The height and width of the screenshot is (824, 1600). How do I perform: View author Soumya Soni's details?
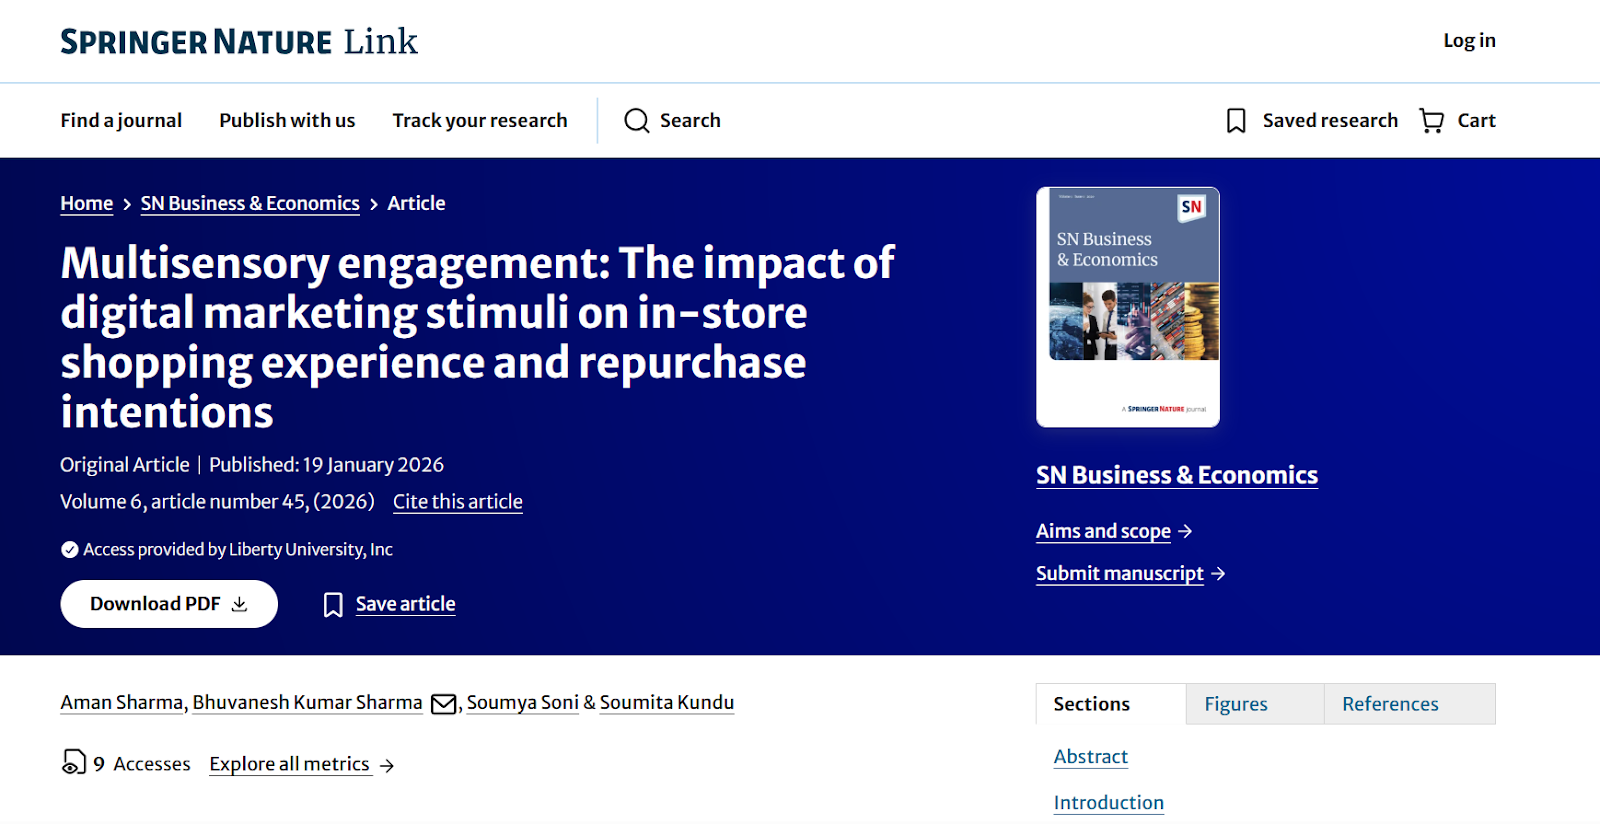[522, 703]
